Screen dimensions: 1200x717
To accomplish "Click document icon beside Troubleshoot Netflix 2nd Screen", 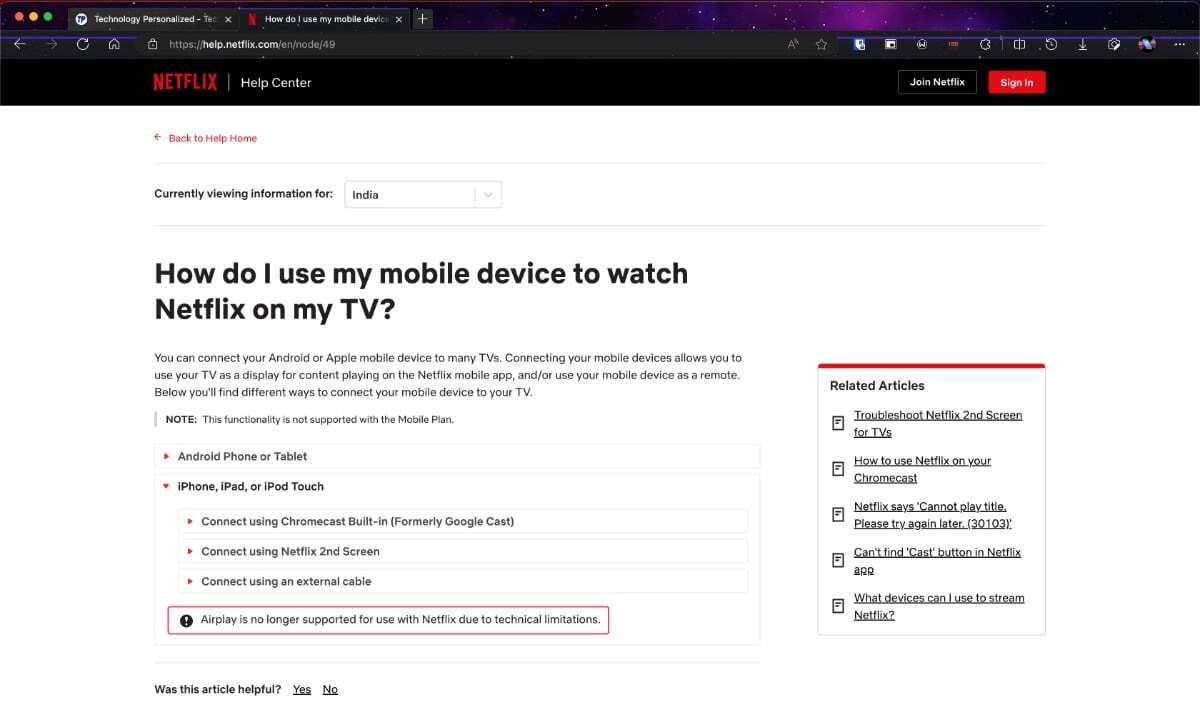I will [838, 423].
